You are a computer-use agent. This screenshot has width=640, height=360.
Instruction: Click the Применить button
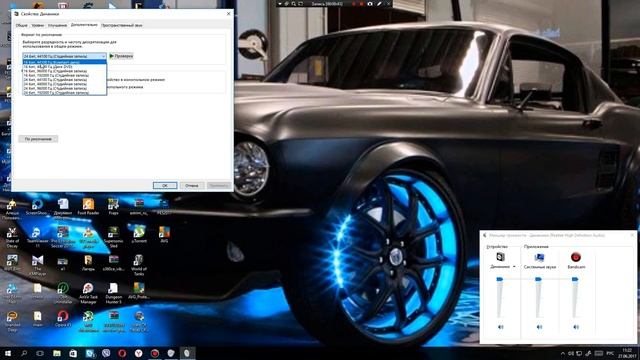(x=219, y=185)
